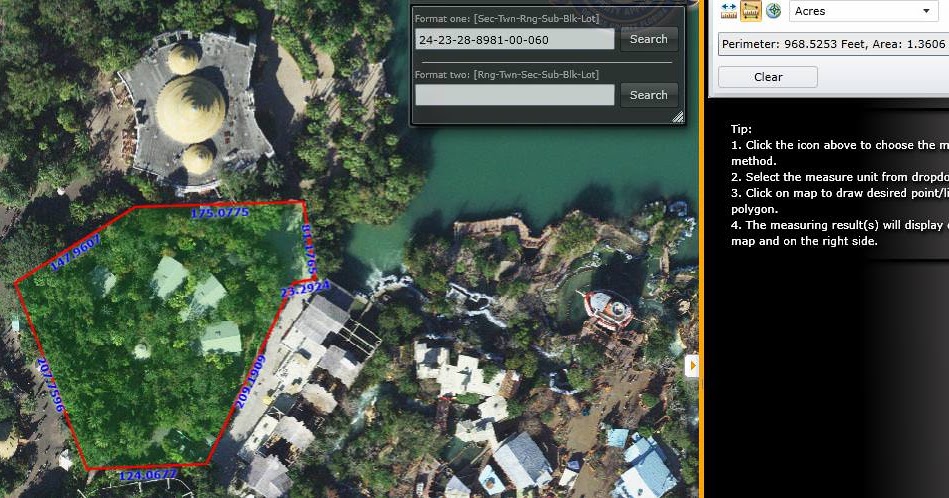Click the Perimeter and Area result box
The width and height of the screenshot is (949, 498).
[833, 44]
